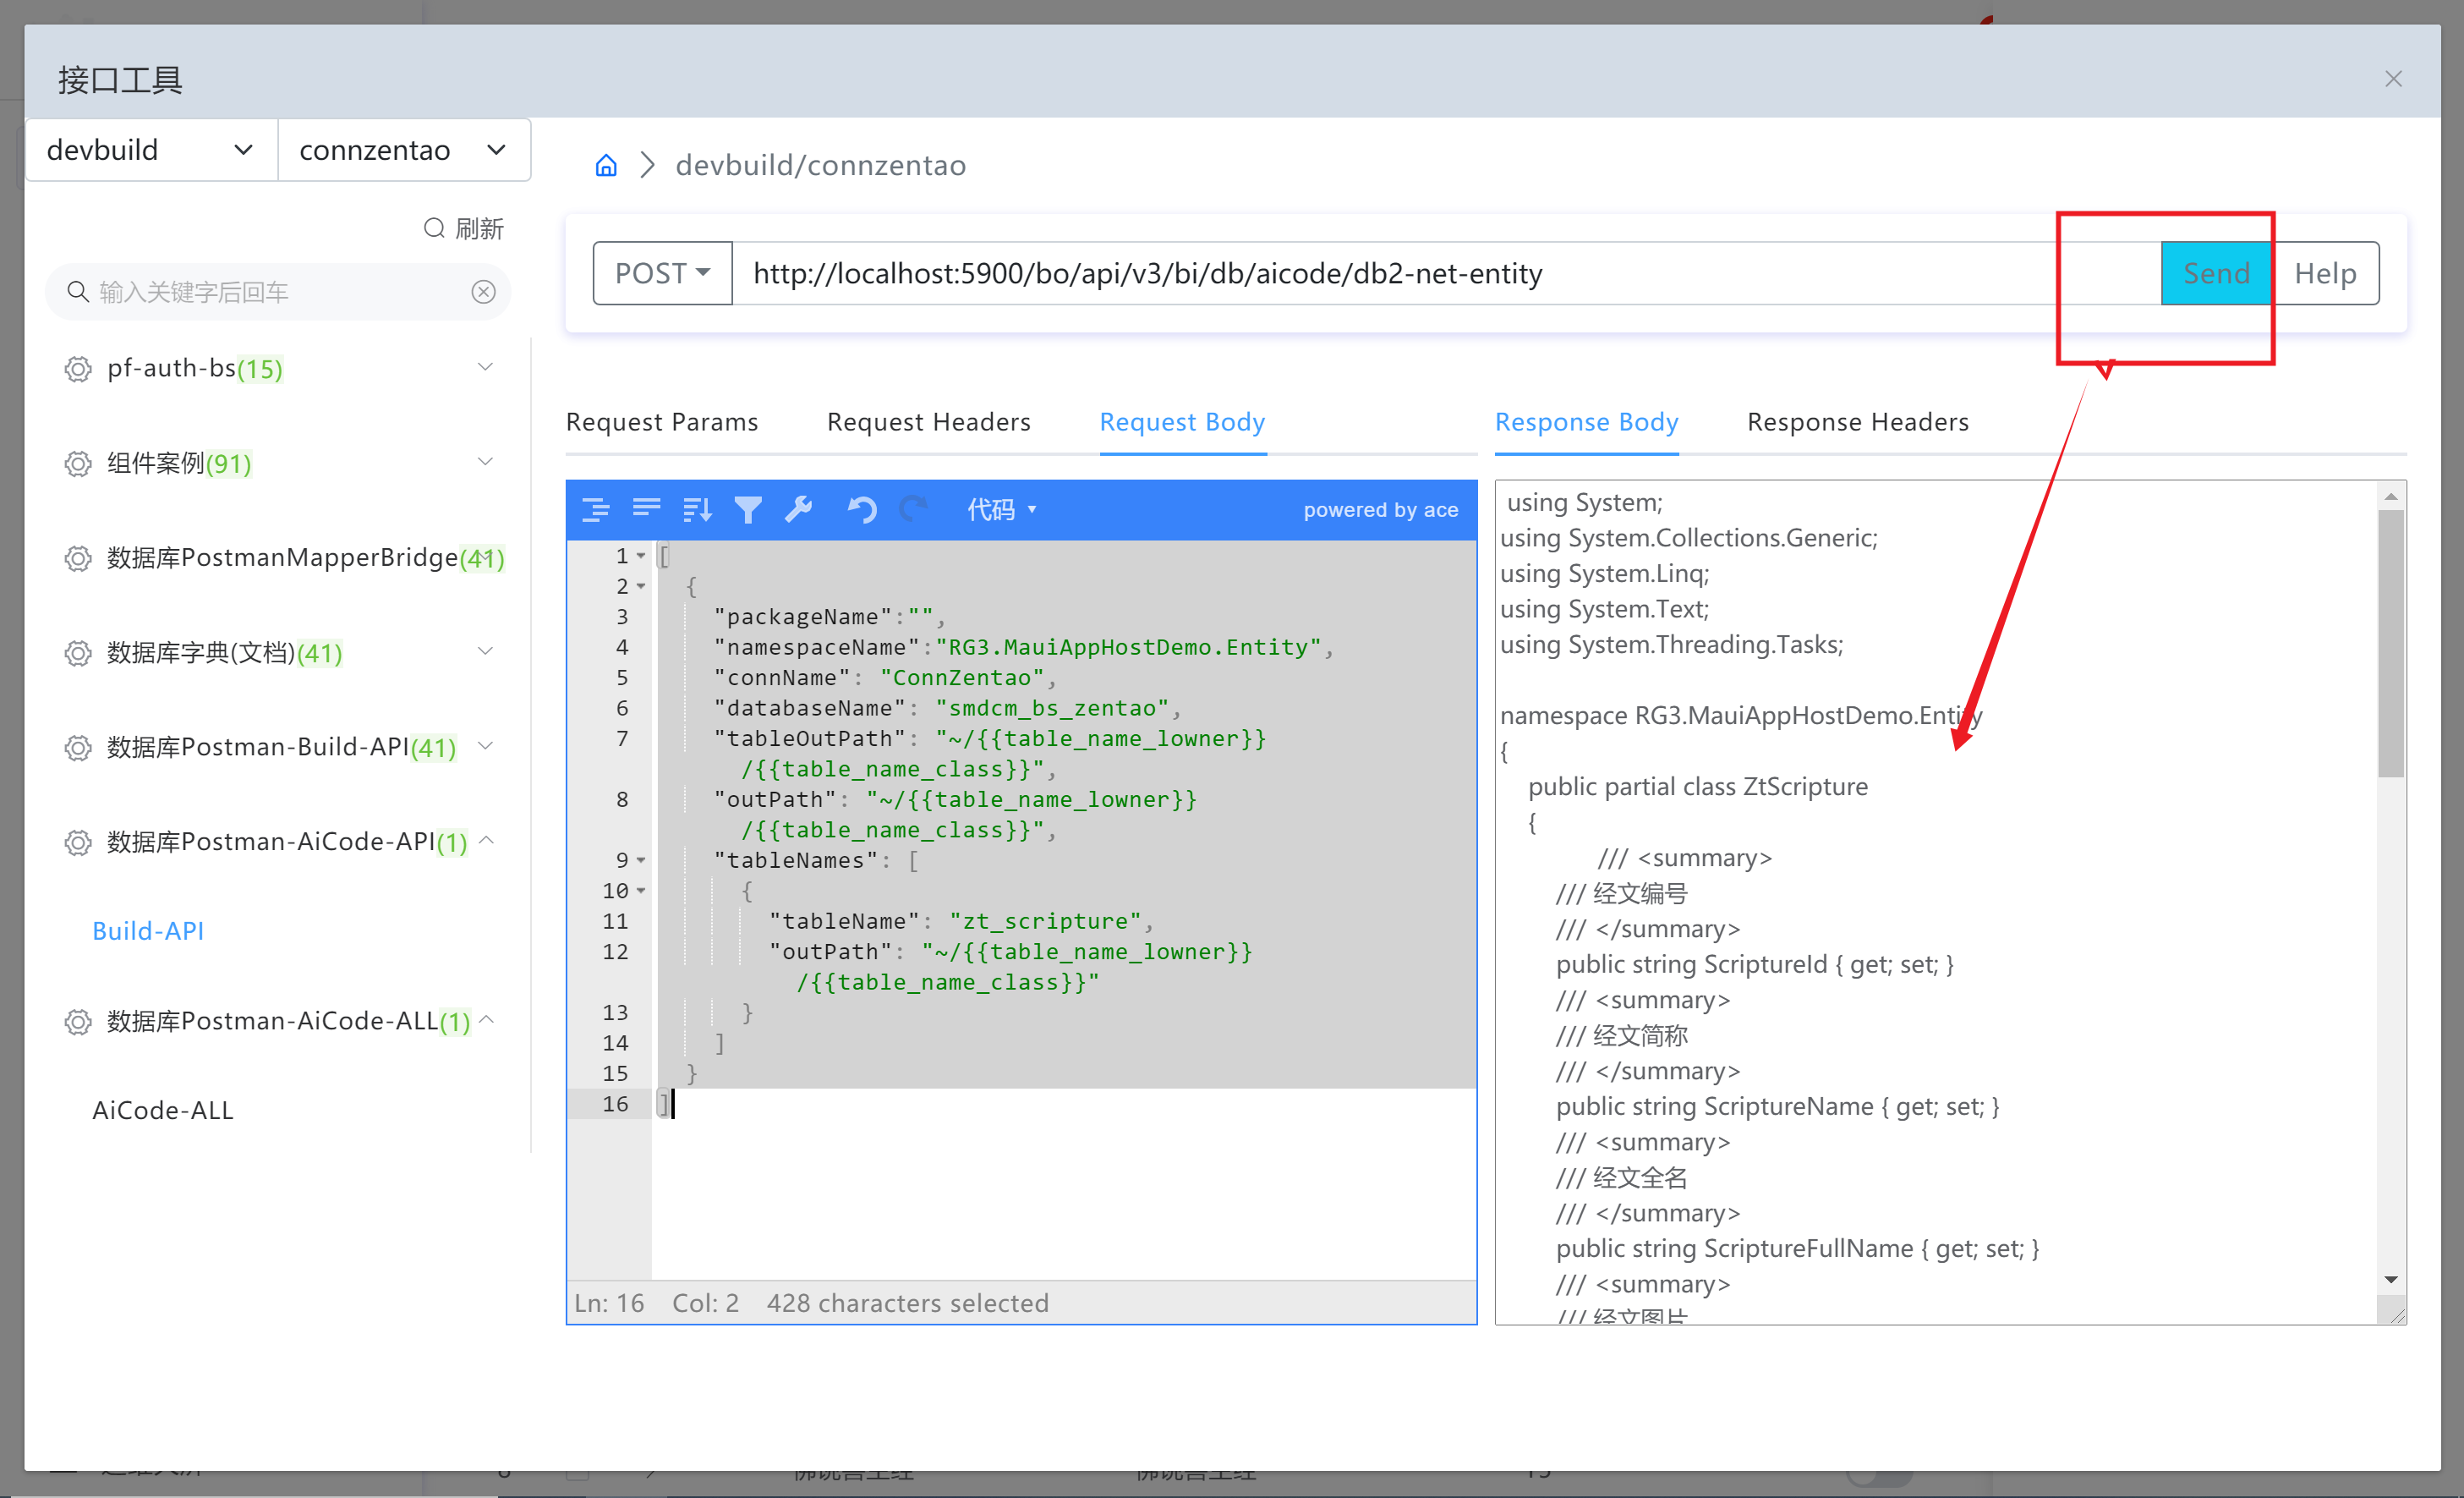Switch to the Request Params tab
Image resolution: width=2464 pixels, height=1498 pixels.
click(662, 422)
